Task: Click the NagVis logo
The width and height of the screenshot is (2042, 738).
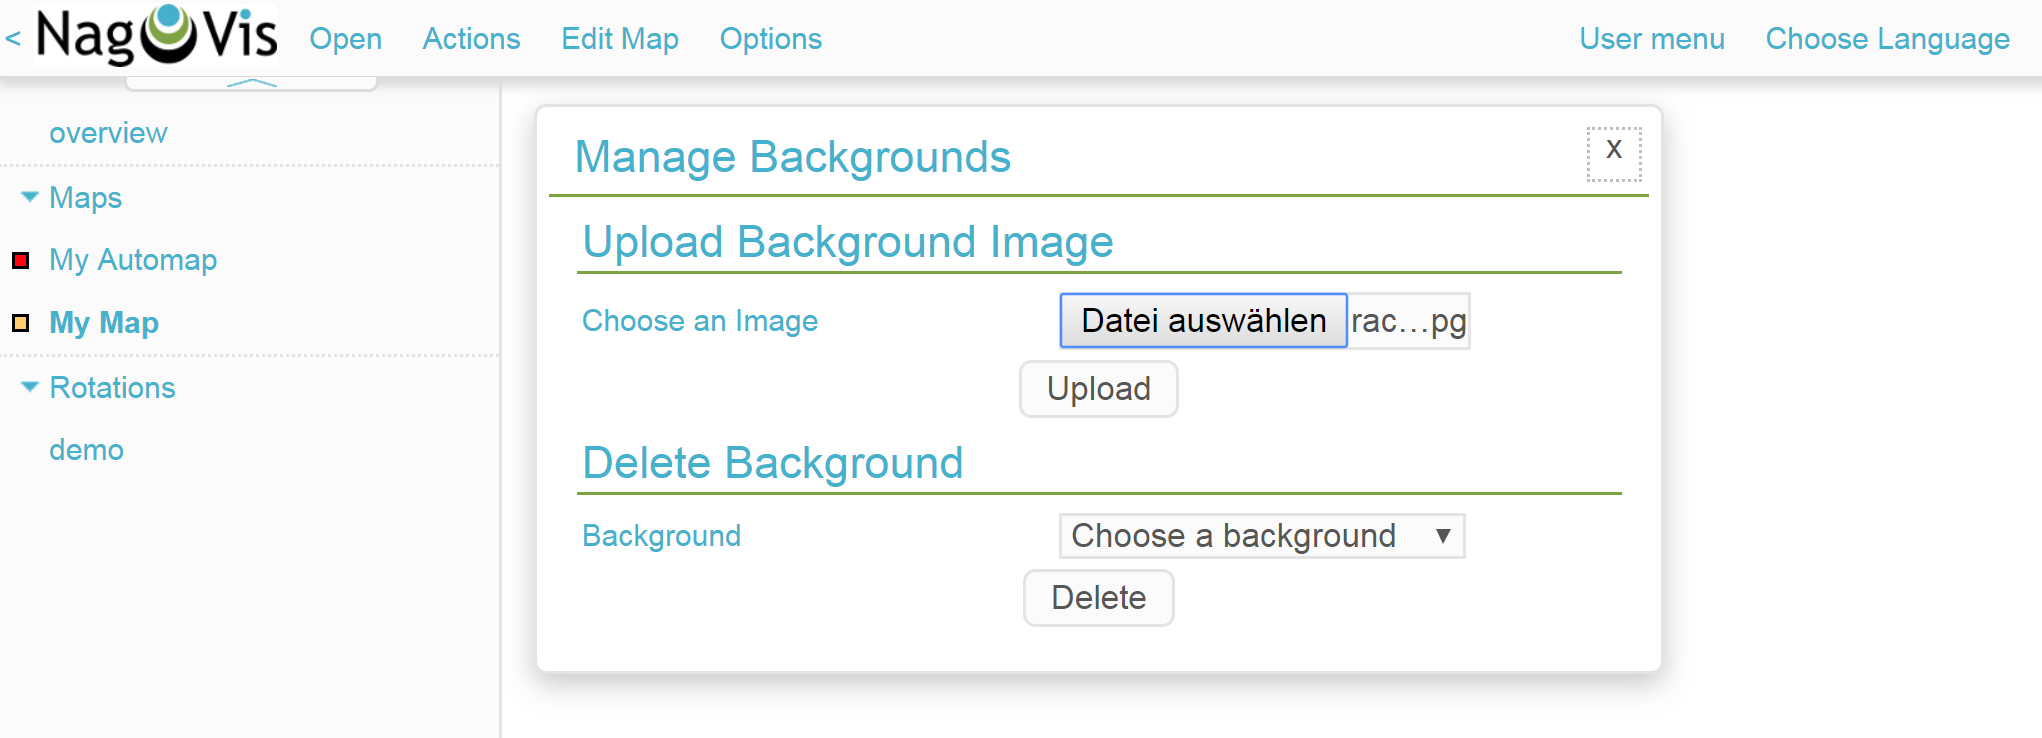Action: click(x=156, y=35)
